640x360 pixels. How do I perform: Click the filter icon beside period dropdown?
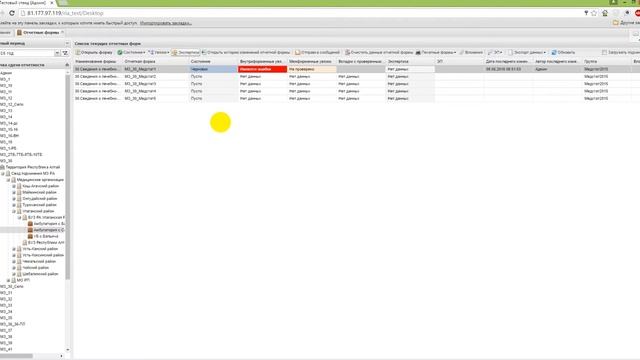point(65,53)
